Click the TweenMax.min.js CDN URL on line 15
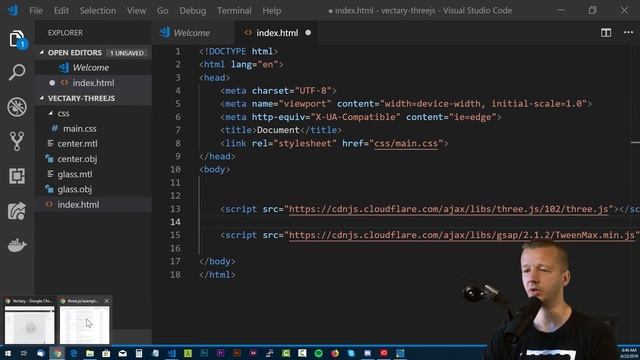The width and height of the screenshot is (640, 360). [x=462, y=236]
